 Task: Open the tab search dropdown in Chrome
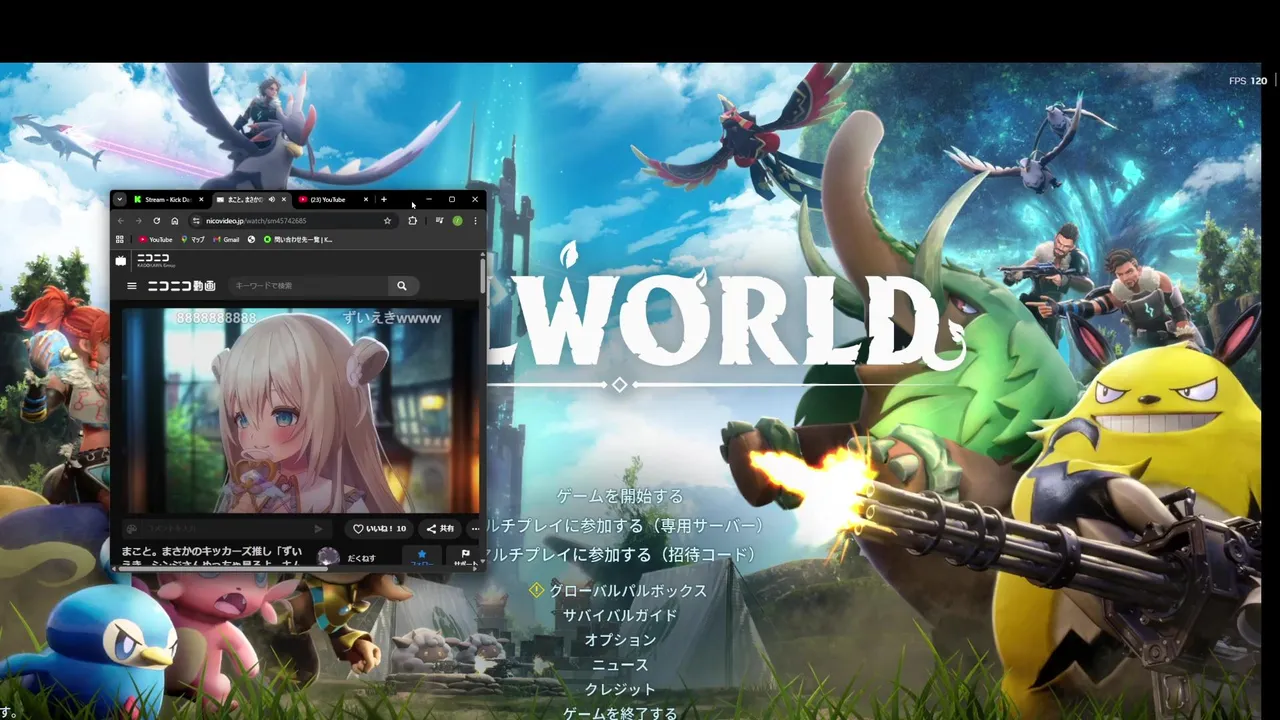click(x=120, y=200)
